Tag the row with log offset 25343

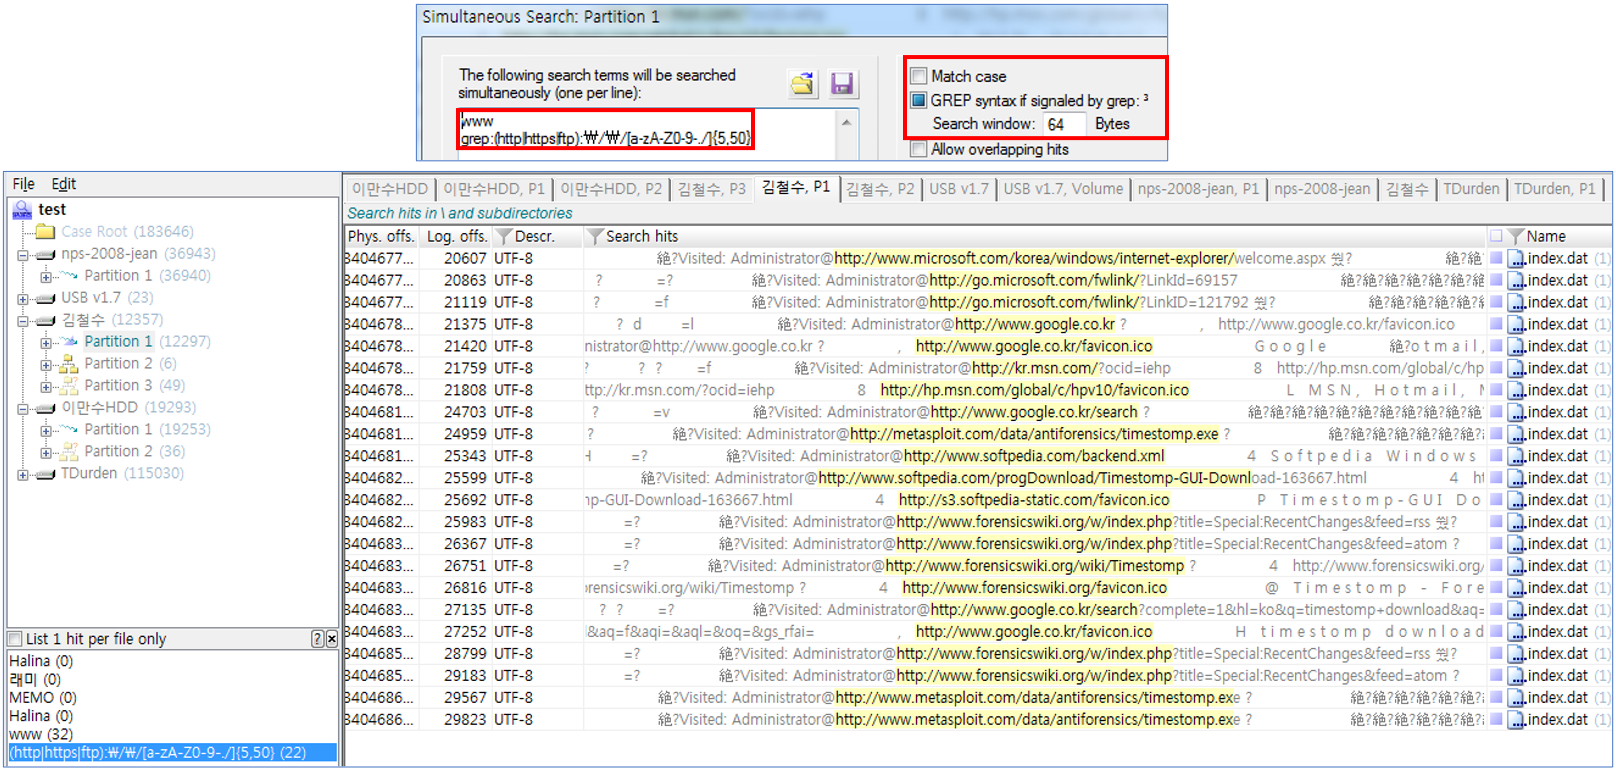coord(1496,456)
